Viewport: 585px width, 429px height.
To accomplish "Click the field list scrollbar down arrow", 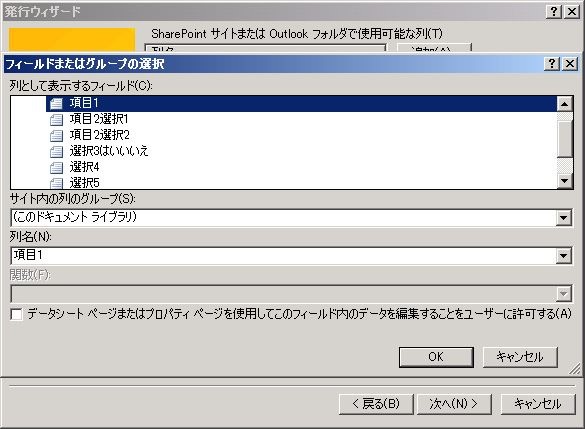I will [564, 181].
